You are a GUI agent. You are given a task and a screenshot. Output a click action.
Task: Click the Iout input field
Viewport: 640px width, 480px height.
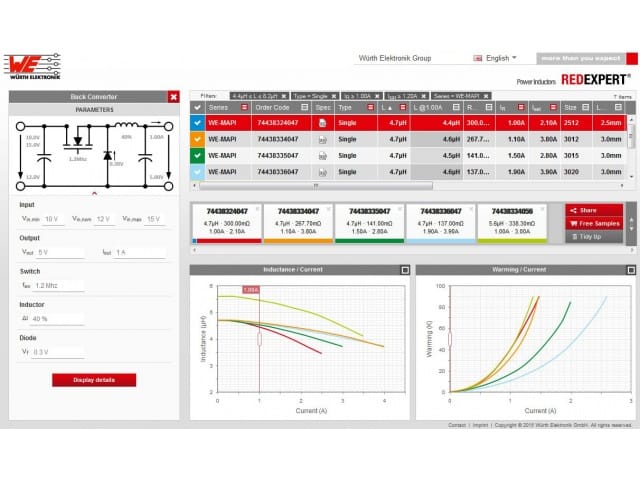click(140, 253)
